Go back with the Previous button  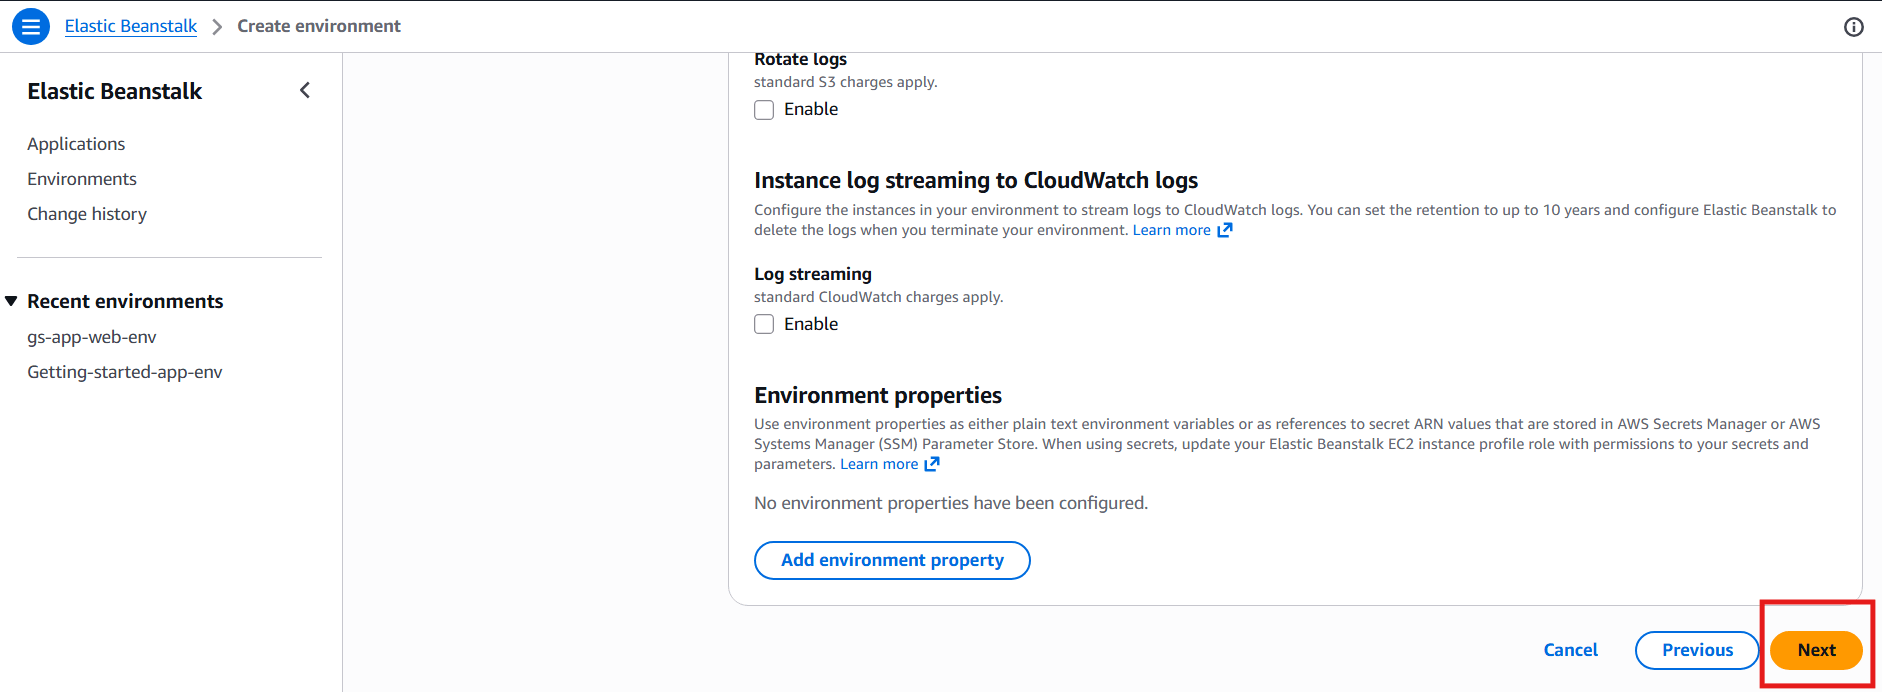pyautogui.click(x=1697, y=650)
